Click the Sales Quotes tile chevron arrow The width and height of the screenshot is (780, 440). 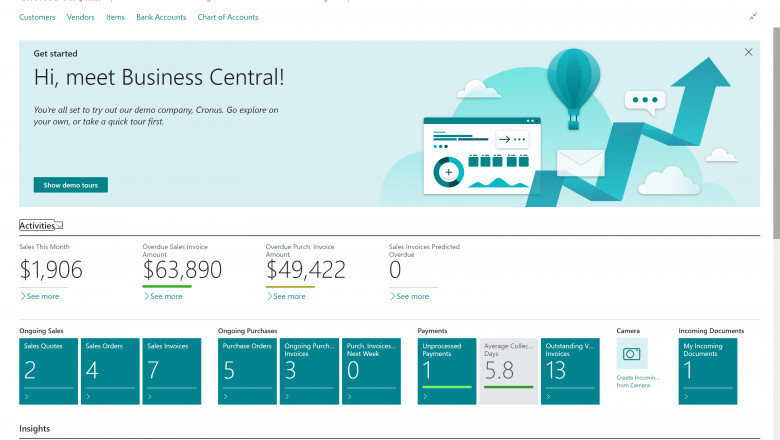point(26,396)
